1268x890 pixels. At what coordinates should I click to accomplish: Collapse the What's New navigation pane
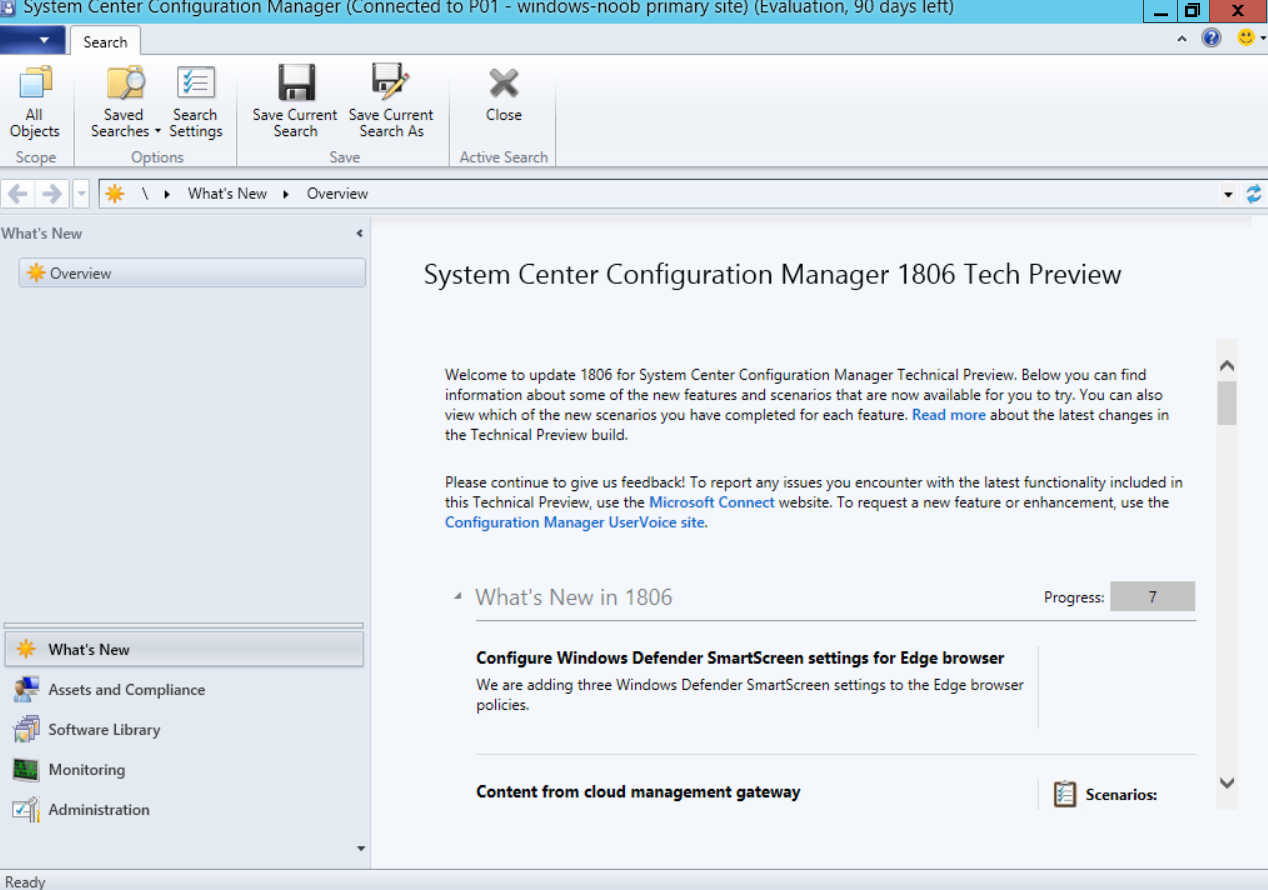(x=359, y=234)
